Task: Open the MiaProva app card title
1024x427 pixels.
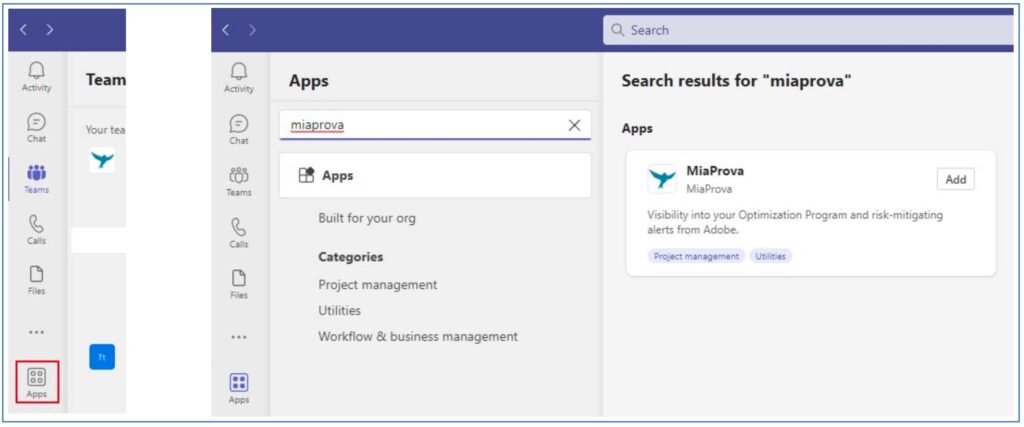Action: pyautogui.click(x=714, y=171)
